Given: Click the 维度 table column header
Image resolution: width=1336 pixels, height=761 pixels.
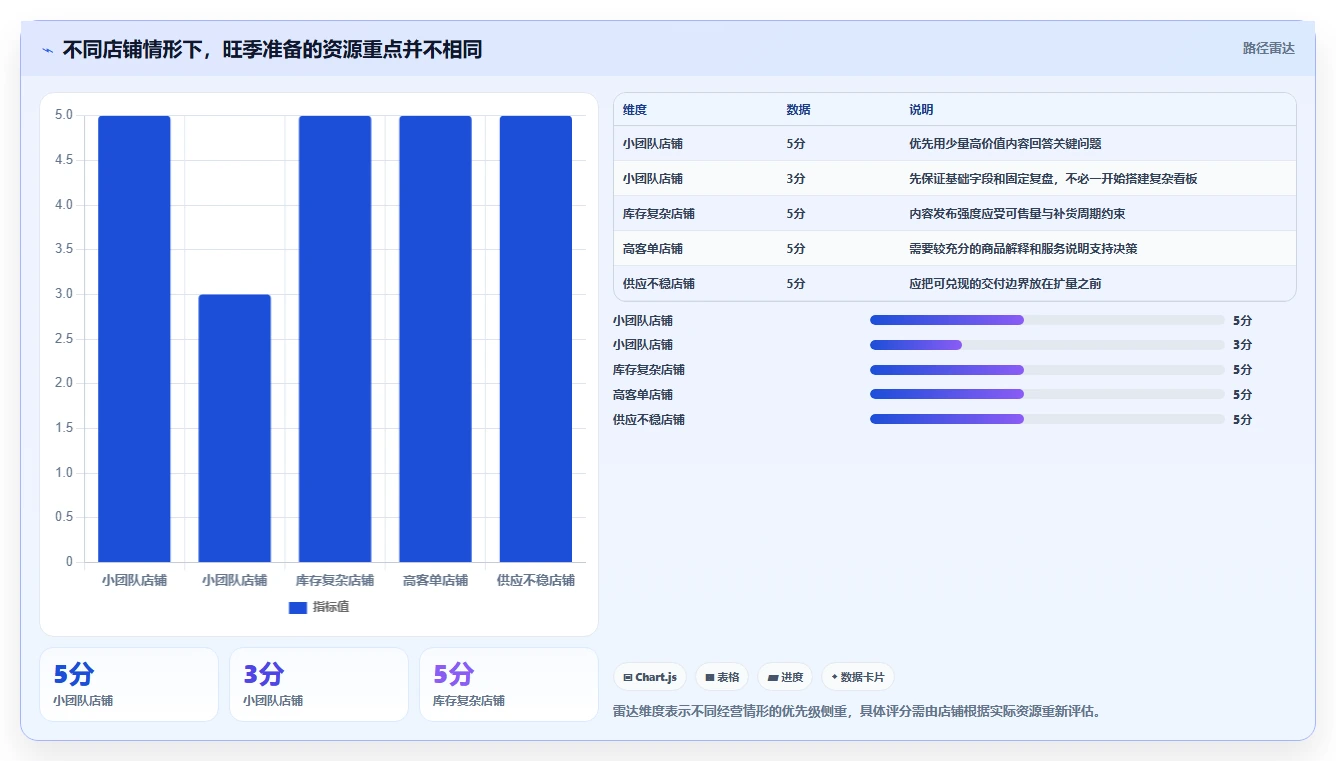Looking at the screenshot, I should pyautogui.click(x=635, y=110).
